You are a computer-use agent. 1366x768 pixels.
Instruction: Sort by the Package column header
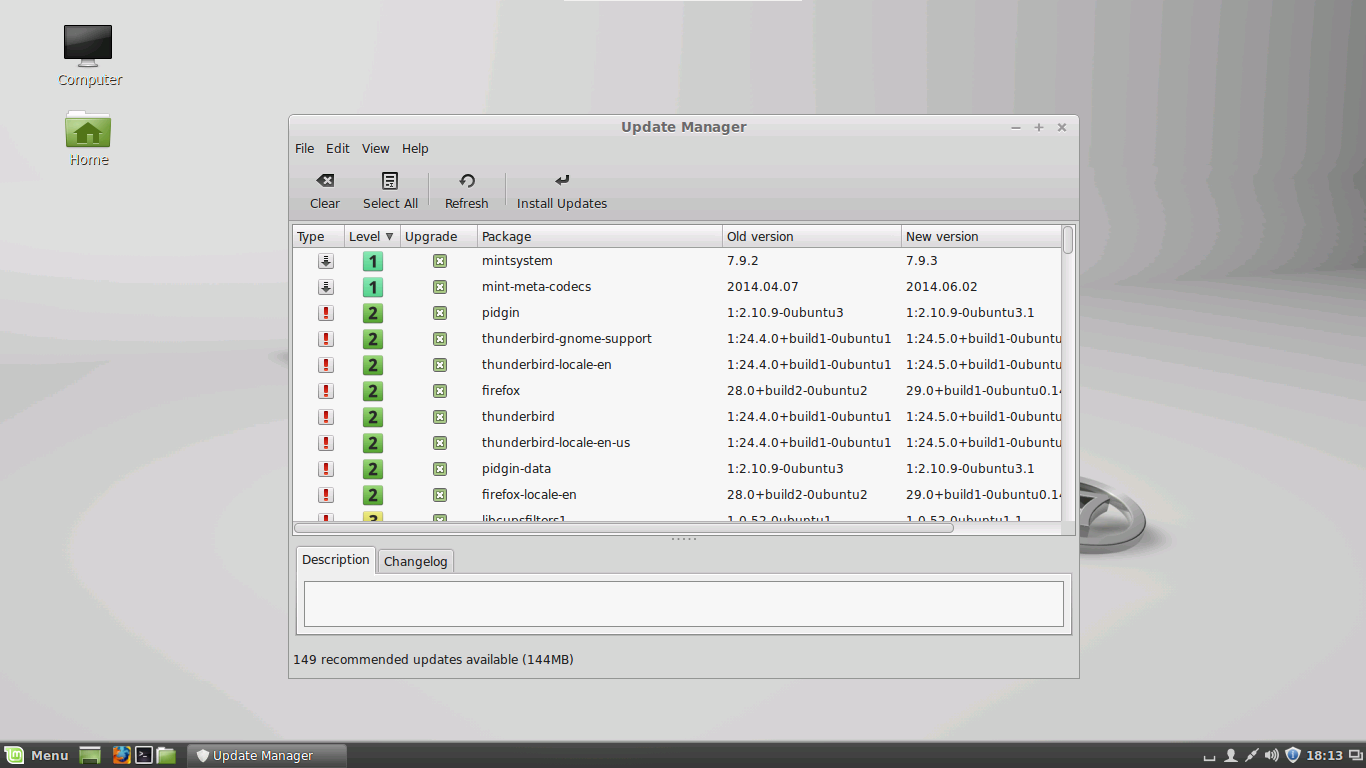tap(599, 237)
